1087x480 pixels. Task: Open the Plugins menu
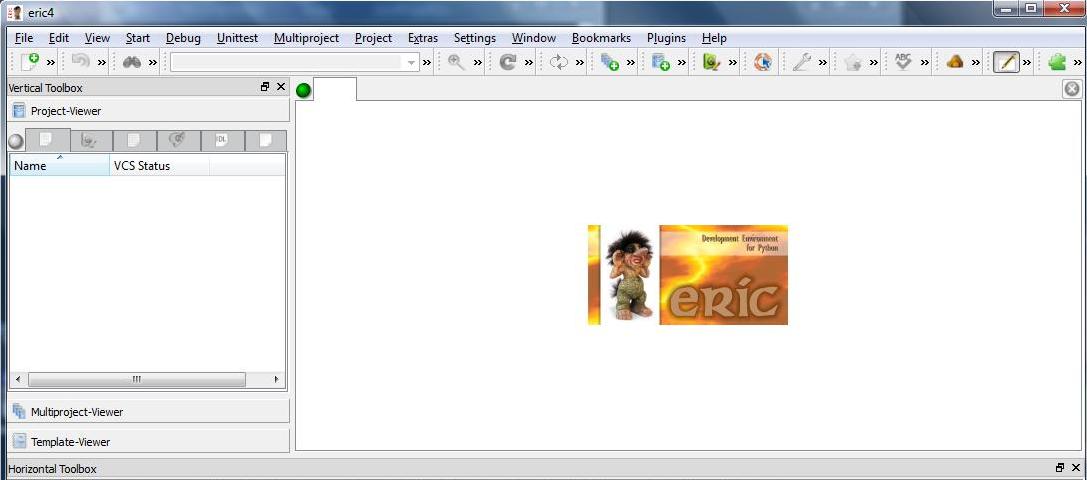666,38
